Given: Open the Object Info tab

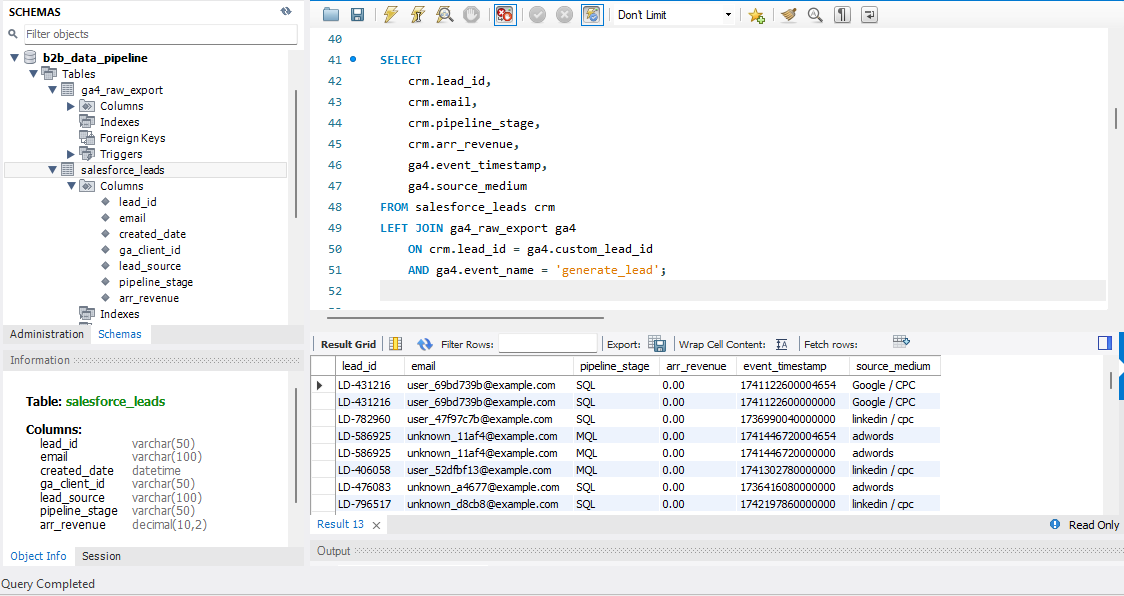Looking at the screenshot, I should 38,556.
